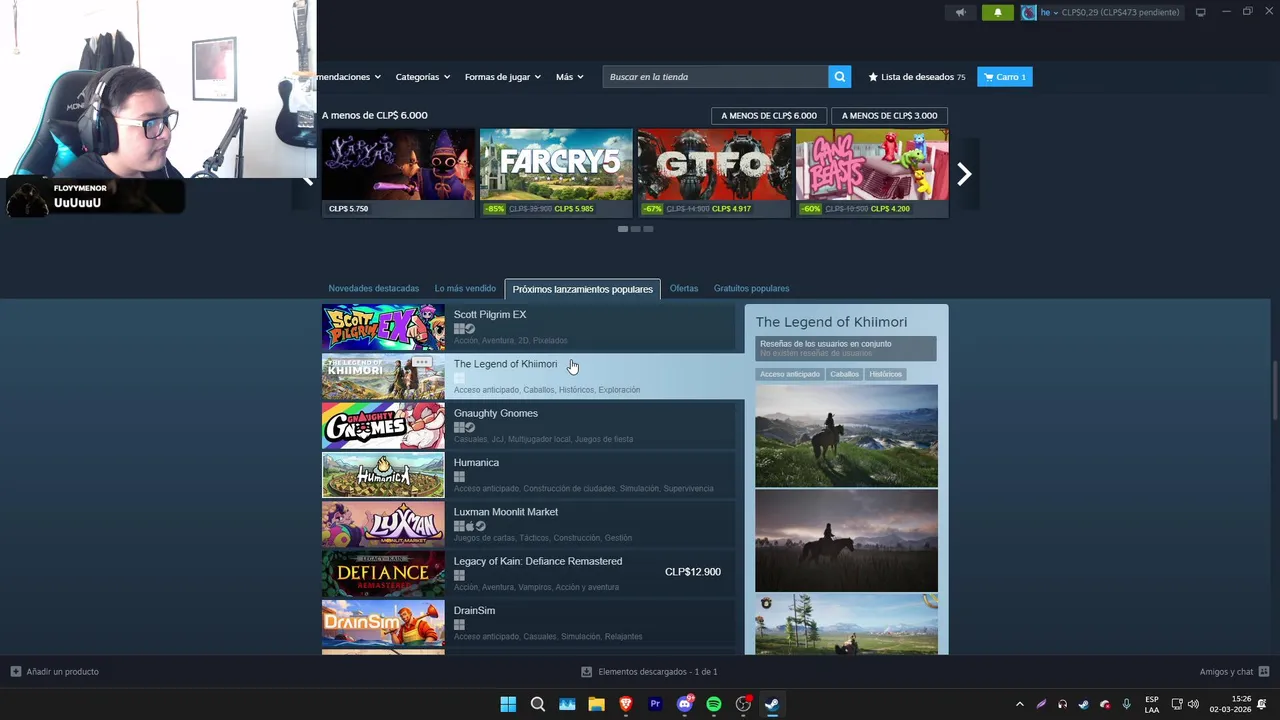Expand the Formas de jugar menu
This screenshot has height=720, width=1280.
(503, 77)
